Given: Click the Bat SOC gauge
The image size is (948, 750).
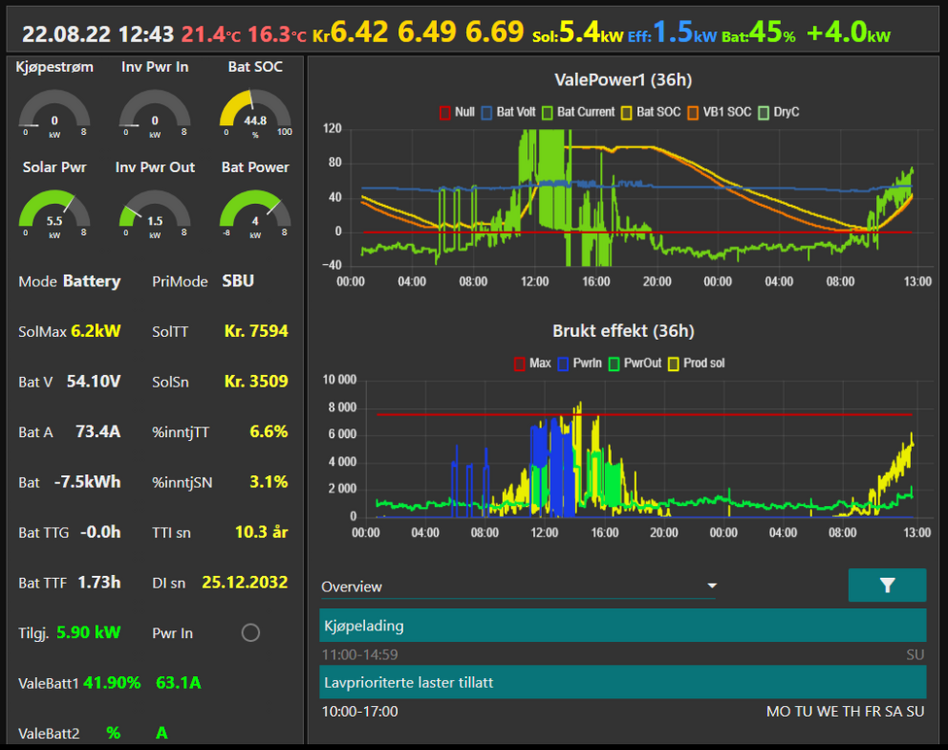Looking at the screenshot, I should coord(255,112).
